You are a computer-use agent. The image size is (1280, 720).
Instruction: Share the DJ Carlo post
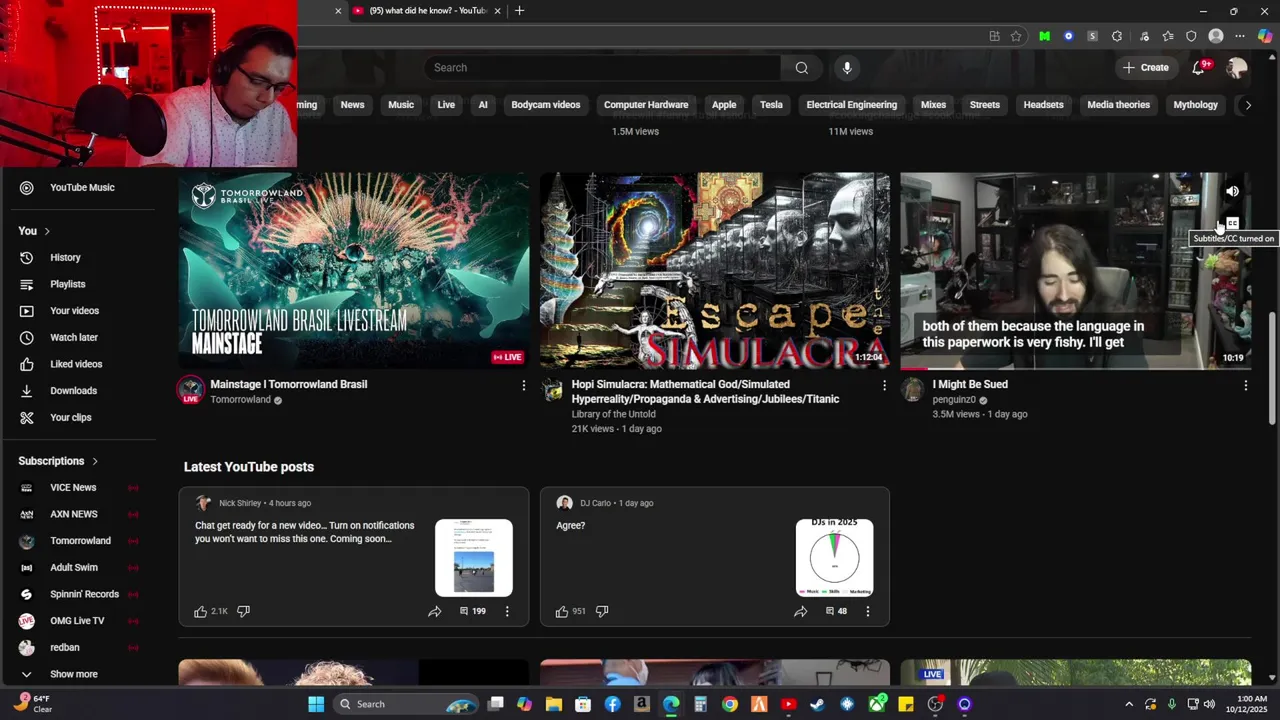click(x=800, y=611)
